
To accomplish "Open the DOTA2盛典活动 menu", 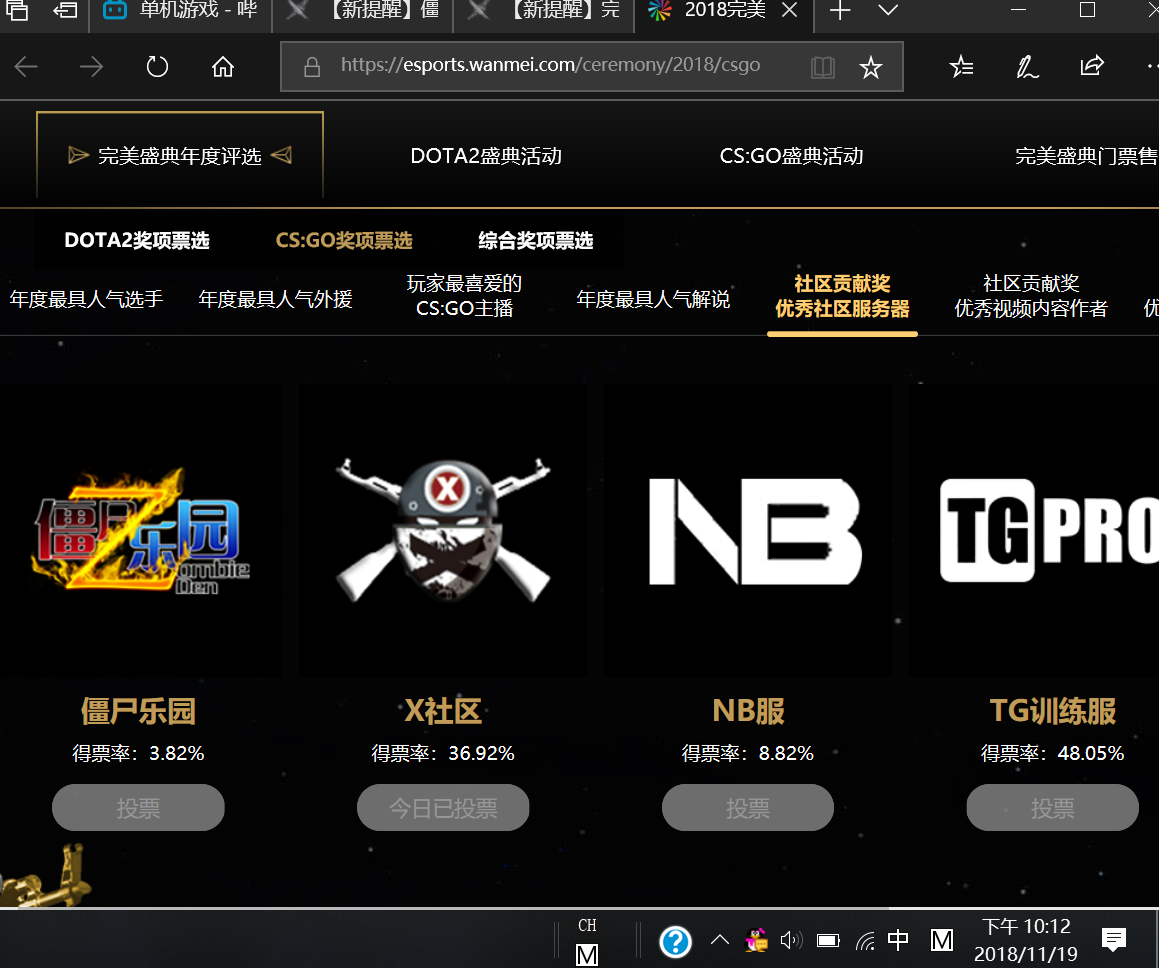I will [x=485, y=155].
